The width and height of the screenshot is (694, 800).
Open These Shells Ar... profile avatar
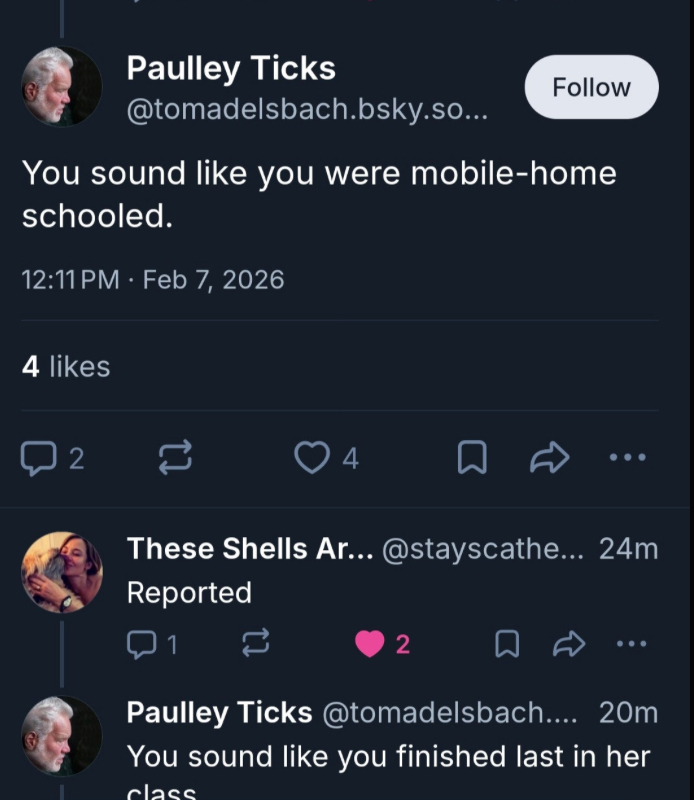coord(62,571)
